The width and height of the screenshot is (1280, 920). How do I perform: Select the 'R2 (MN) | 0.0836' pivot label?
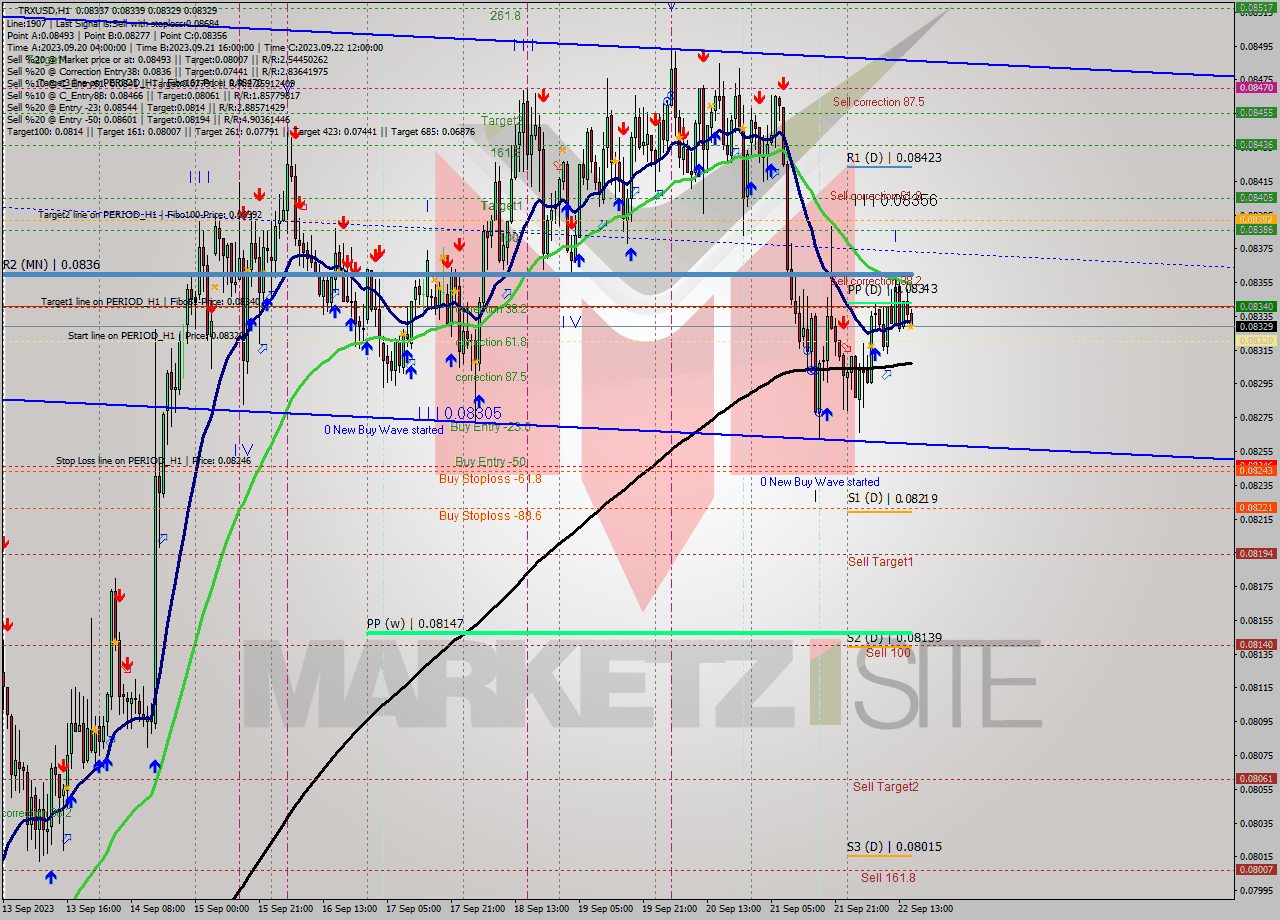click(x=51, y=265)
